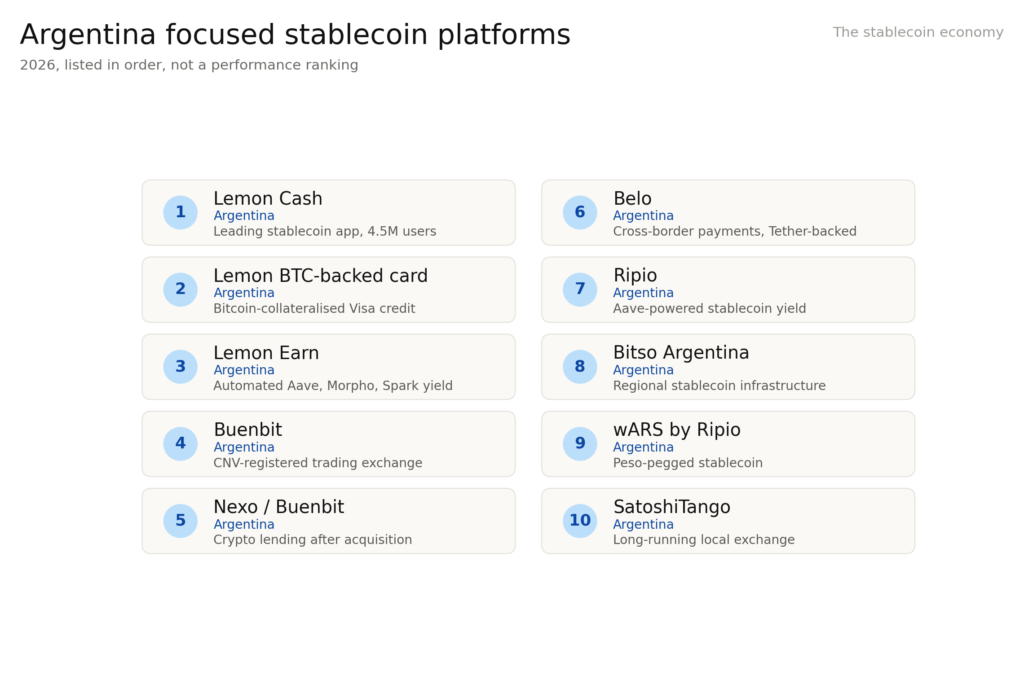Select 'Long-running local exchange' description

pos(704,540)
